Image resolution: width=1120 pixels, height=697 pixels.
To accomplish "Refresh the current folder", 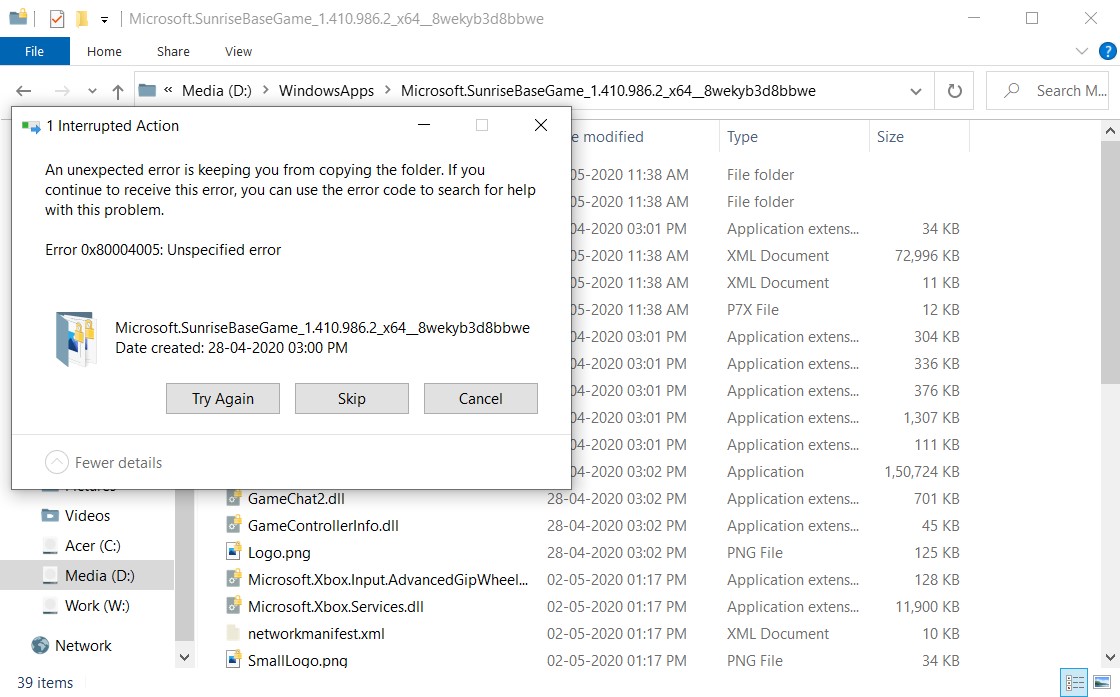I will (x=954, y=91).
